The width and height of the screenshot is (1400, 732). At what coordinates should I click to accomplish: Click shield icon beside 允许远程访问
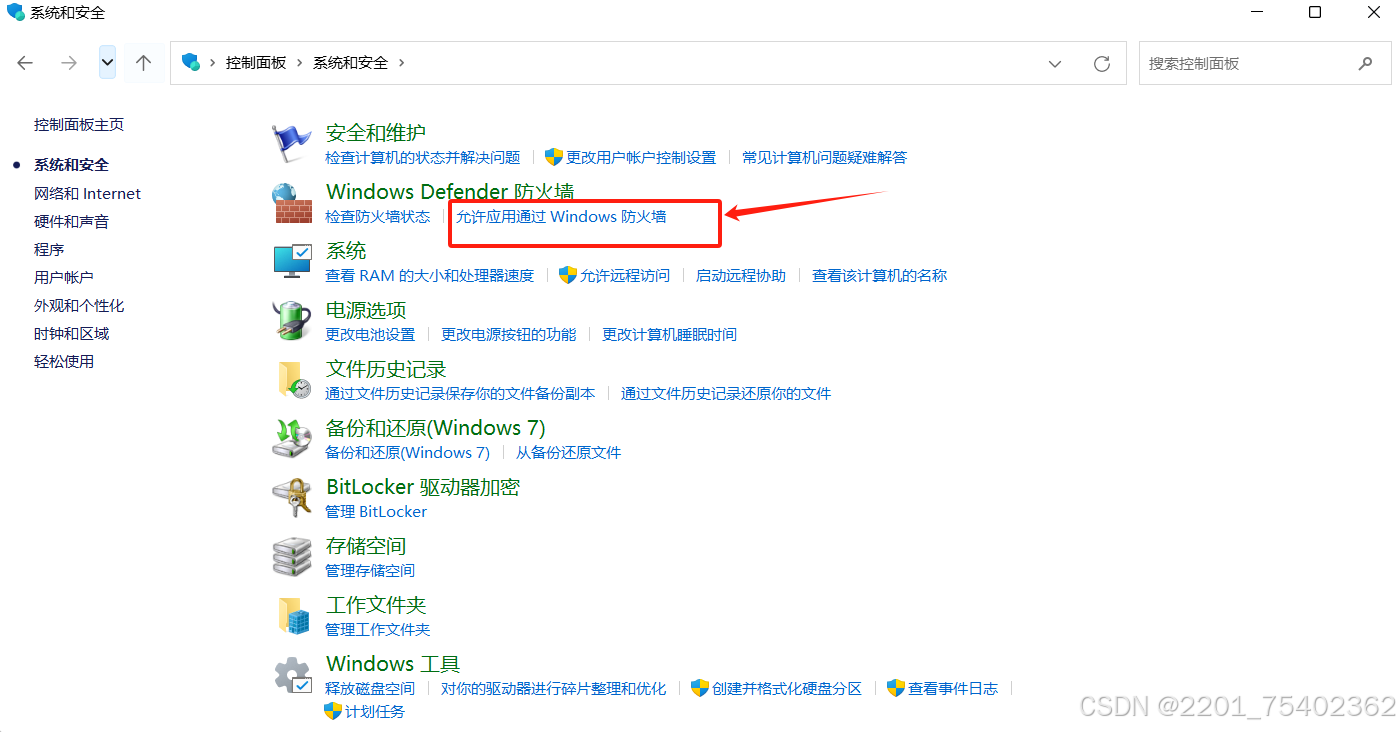(x=568, y=275)
